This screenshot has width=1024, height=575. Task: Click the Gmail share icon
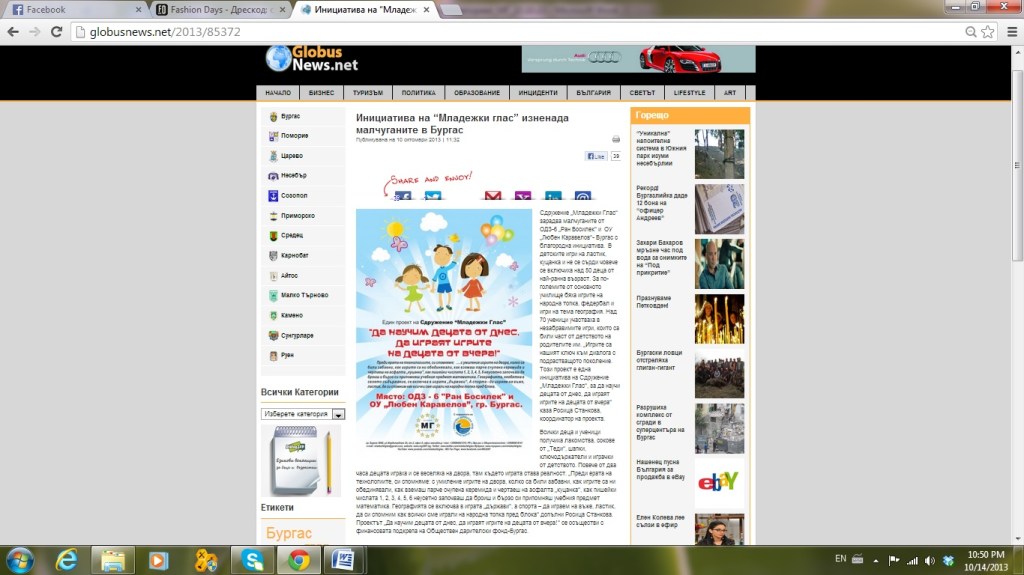click(493, 197)
